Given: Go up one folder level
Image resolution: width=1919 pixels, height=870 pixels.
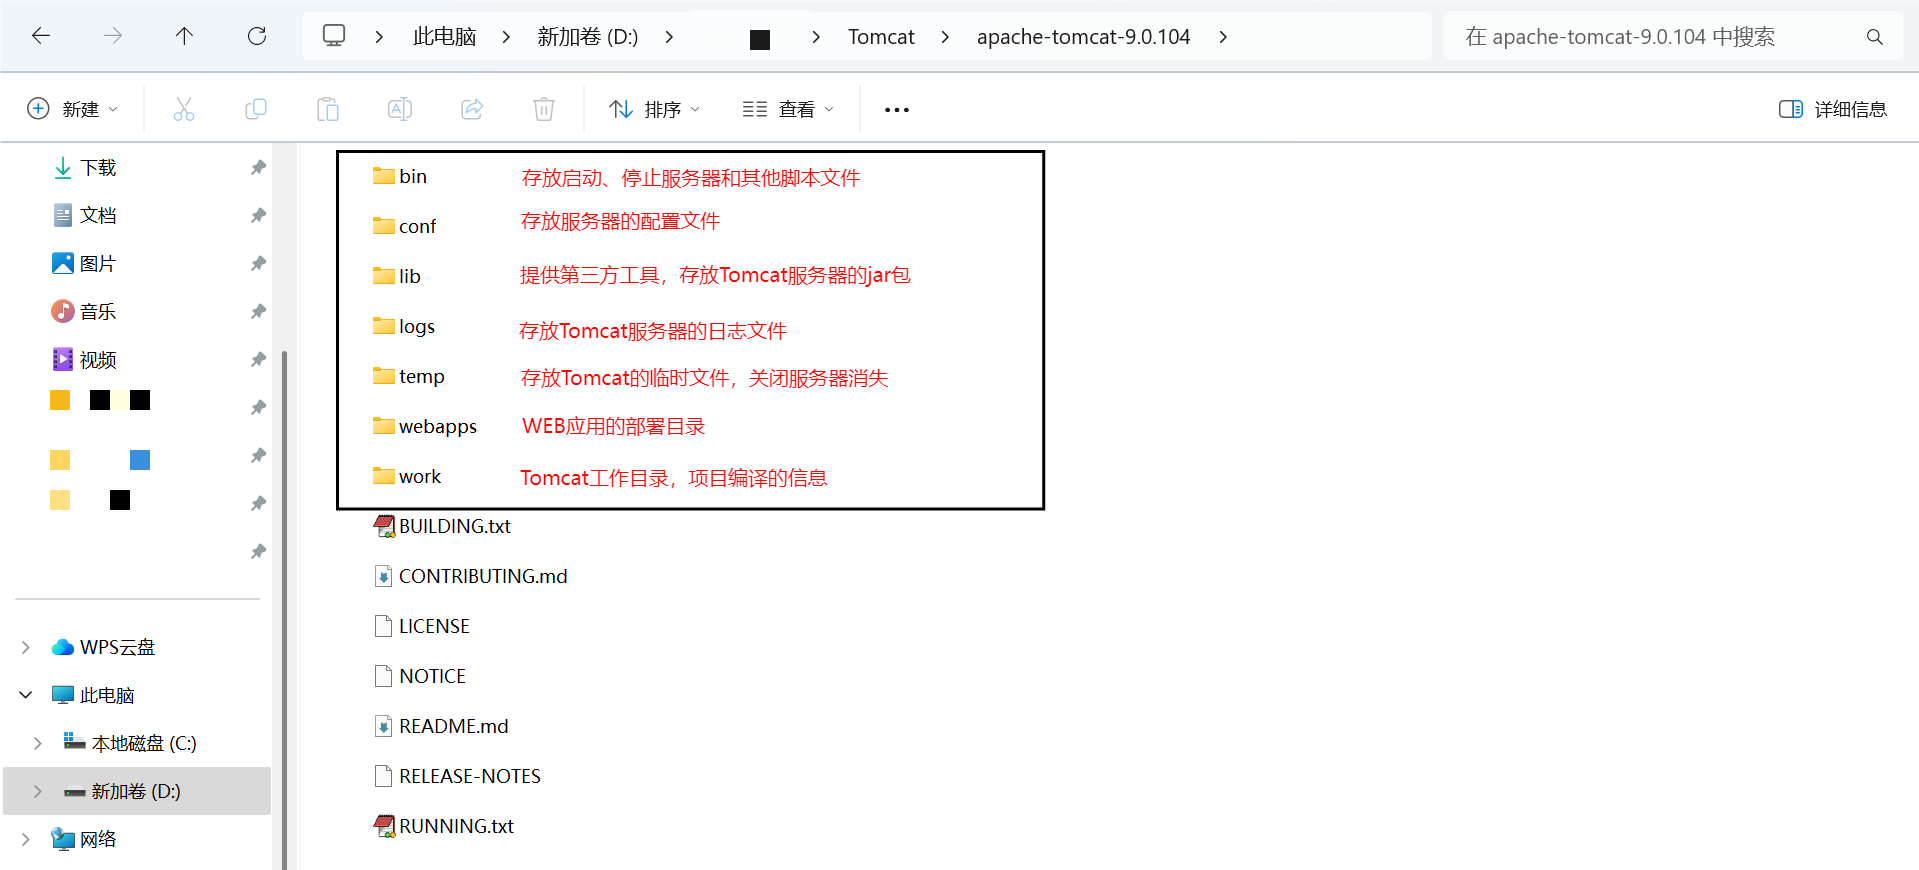Looking at the screenshot, I should 184,36.
